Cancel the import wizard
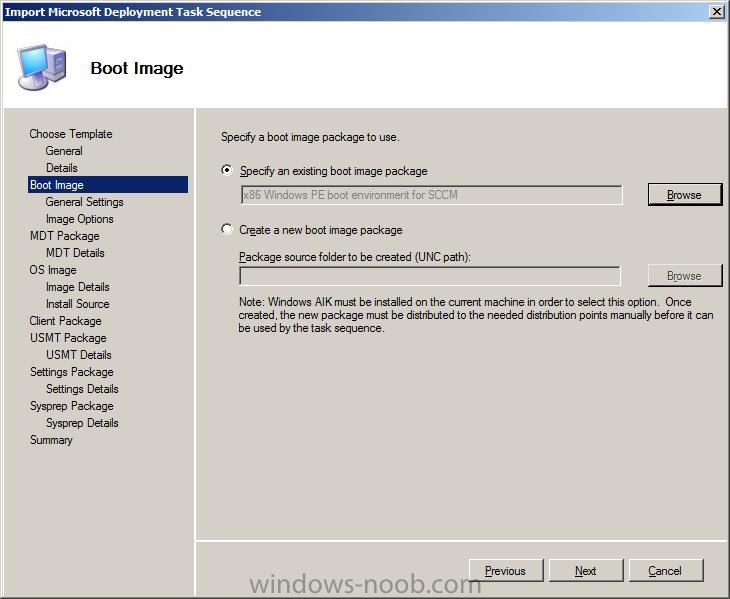 pyautogui.click(x=666, y=570)
